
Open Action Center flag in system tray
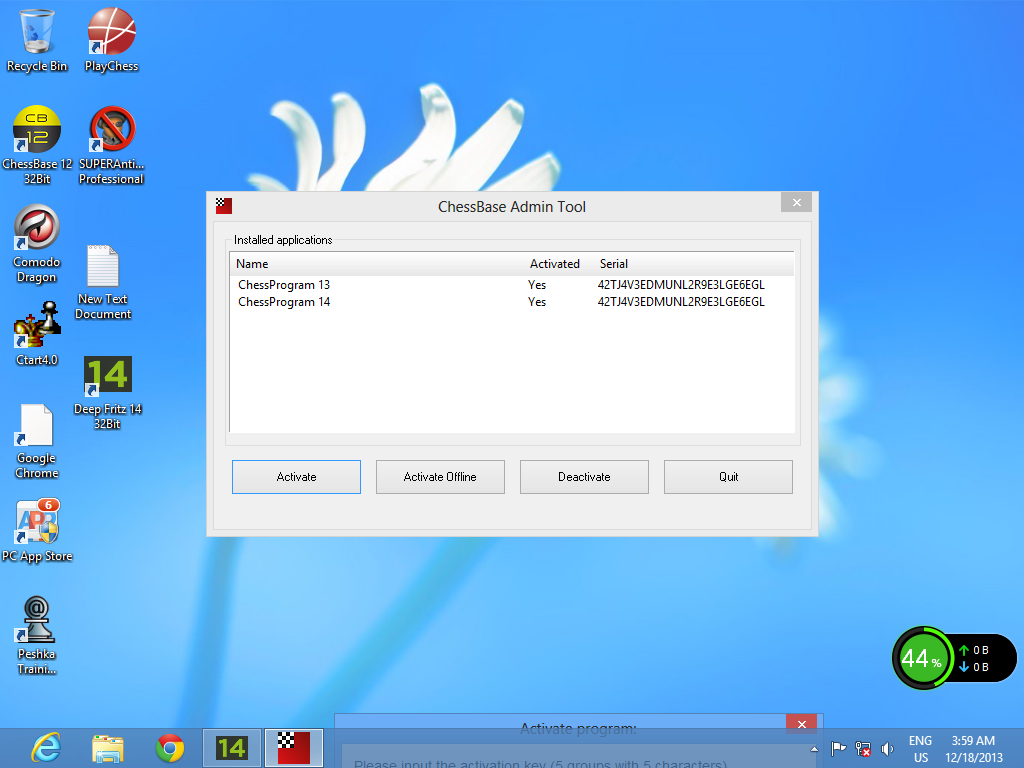(839, 748)
